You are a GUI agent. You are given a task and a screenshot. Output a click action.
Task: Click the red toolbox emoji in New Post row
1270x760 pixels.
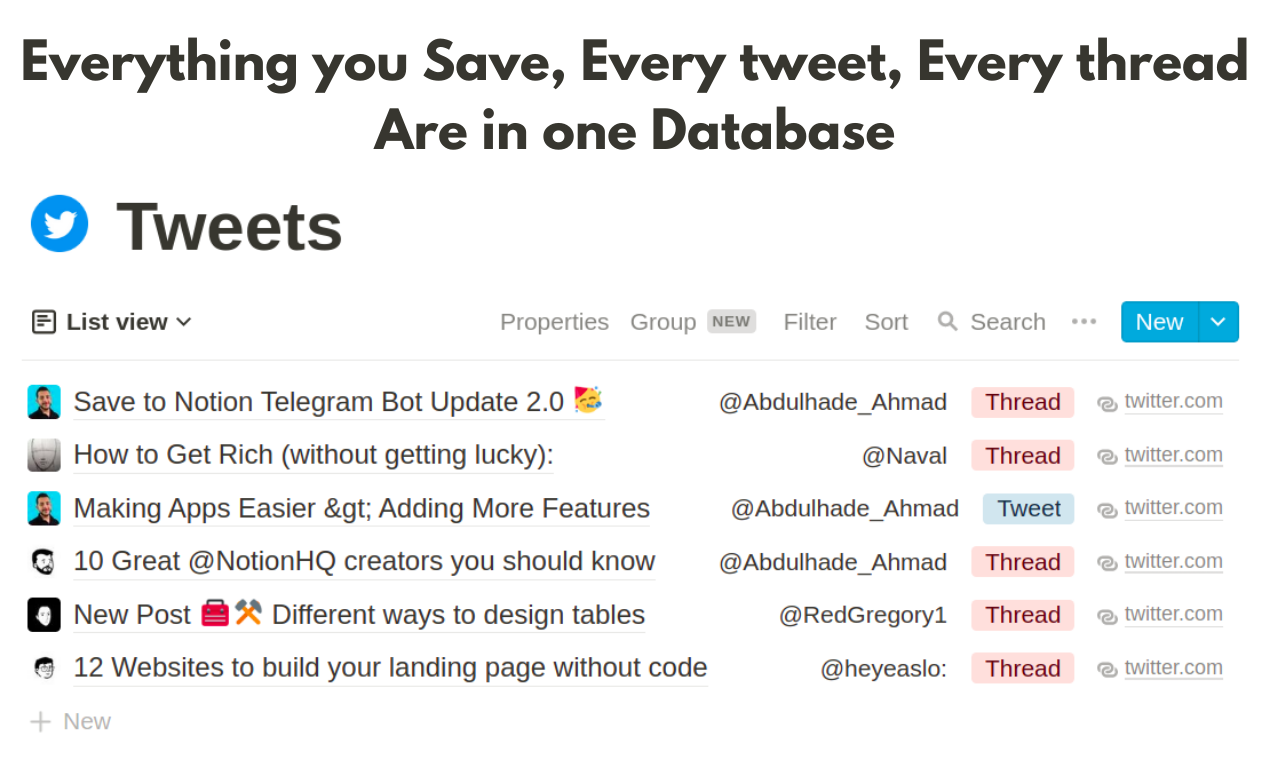coord(214,614)
